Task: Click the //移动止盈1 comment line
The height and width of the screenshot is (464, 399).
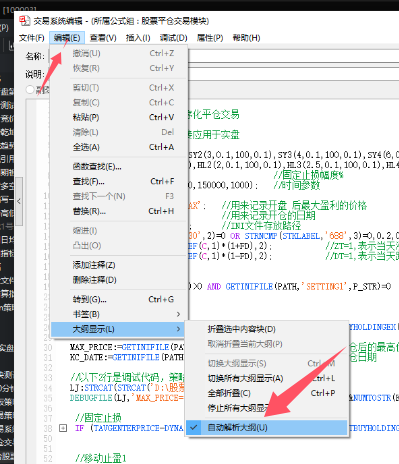Action: point(101,458)
